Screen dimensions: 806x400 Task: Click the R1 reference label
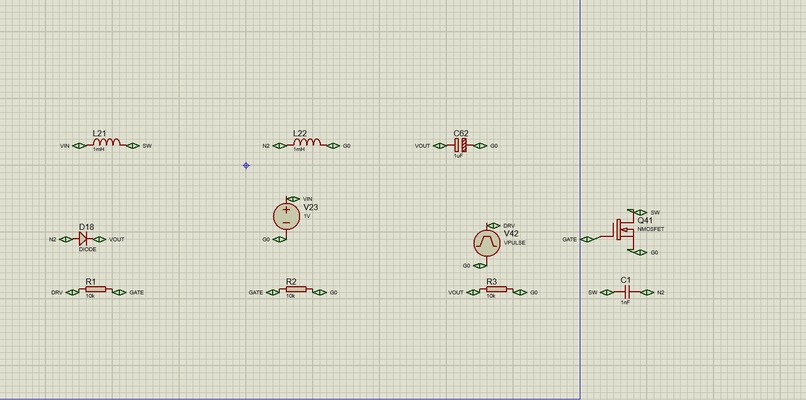point(90,282)
